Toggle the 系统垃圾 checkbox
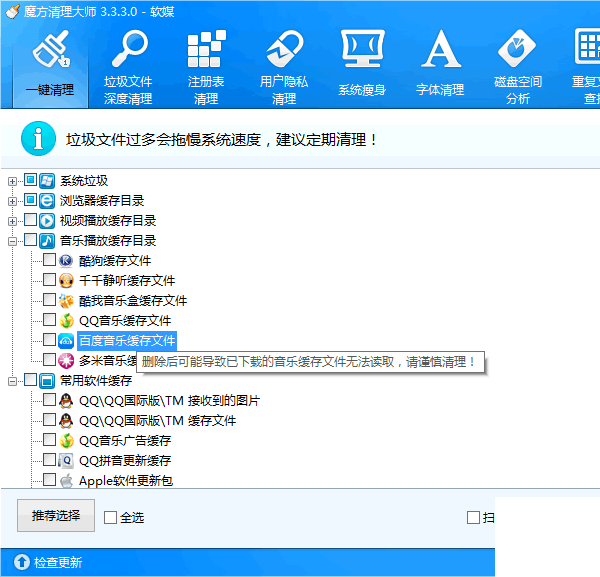This screenshot has width=600, height=577. pos(31,179)
